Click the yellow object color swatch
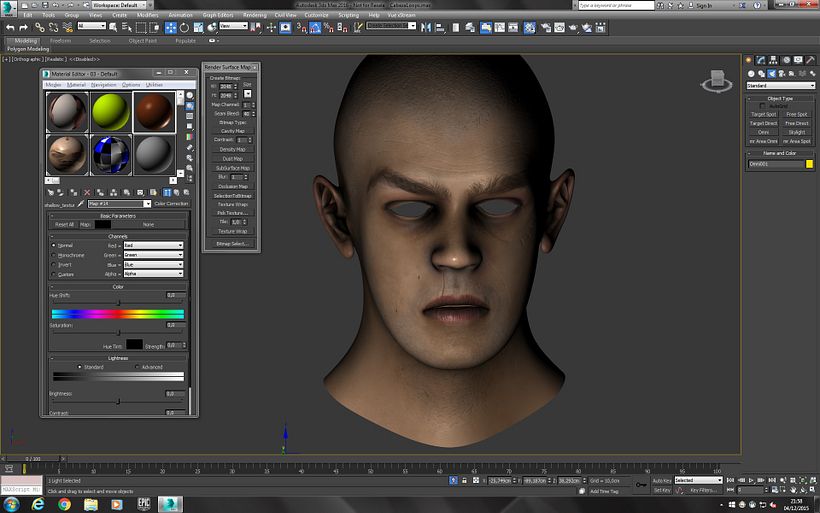Image resolution: width=820 pixels, height=513 pixels. pos(809,164)
